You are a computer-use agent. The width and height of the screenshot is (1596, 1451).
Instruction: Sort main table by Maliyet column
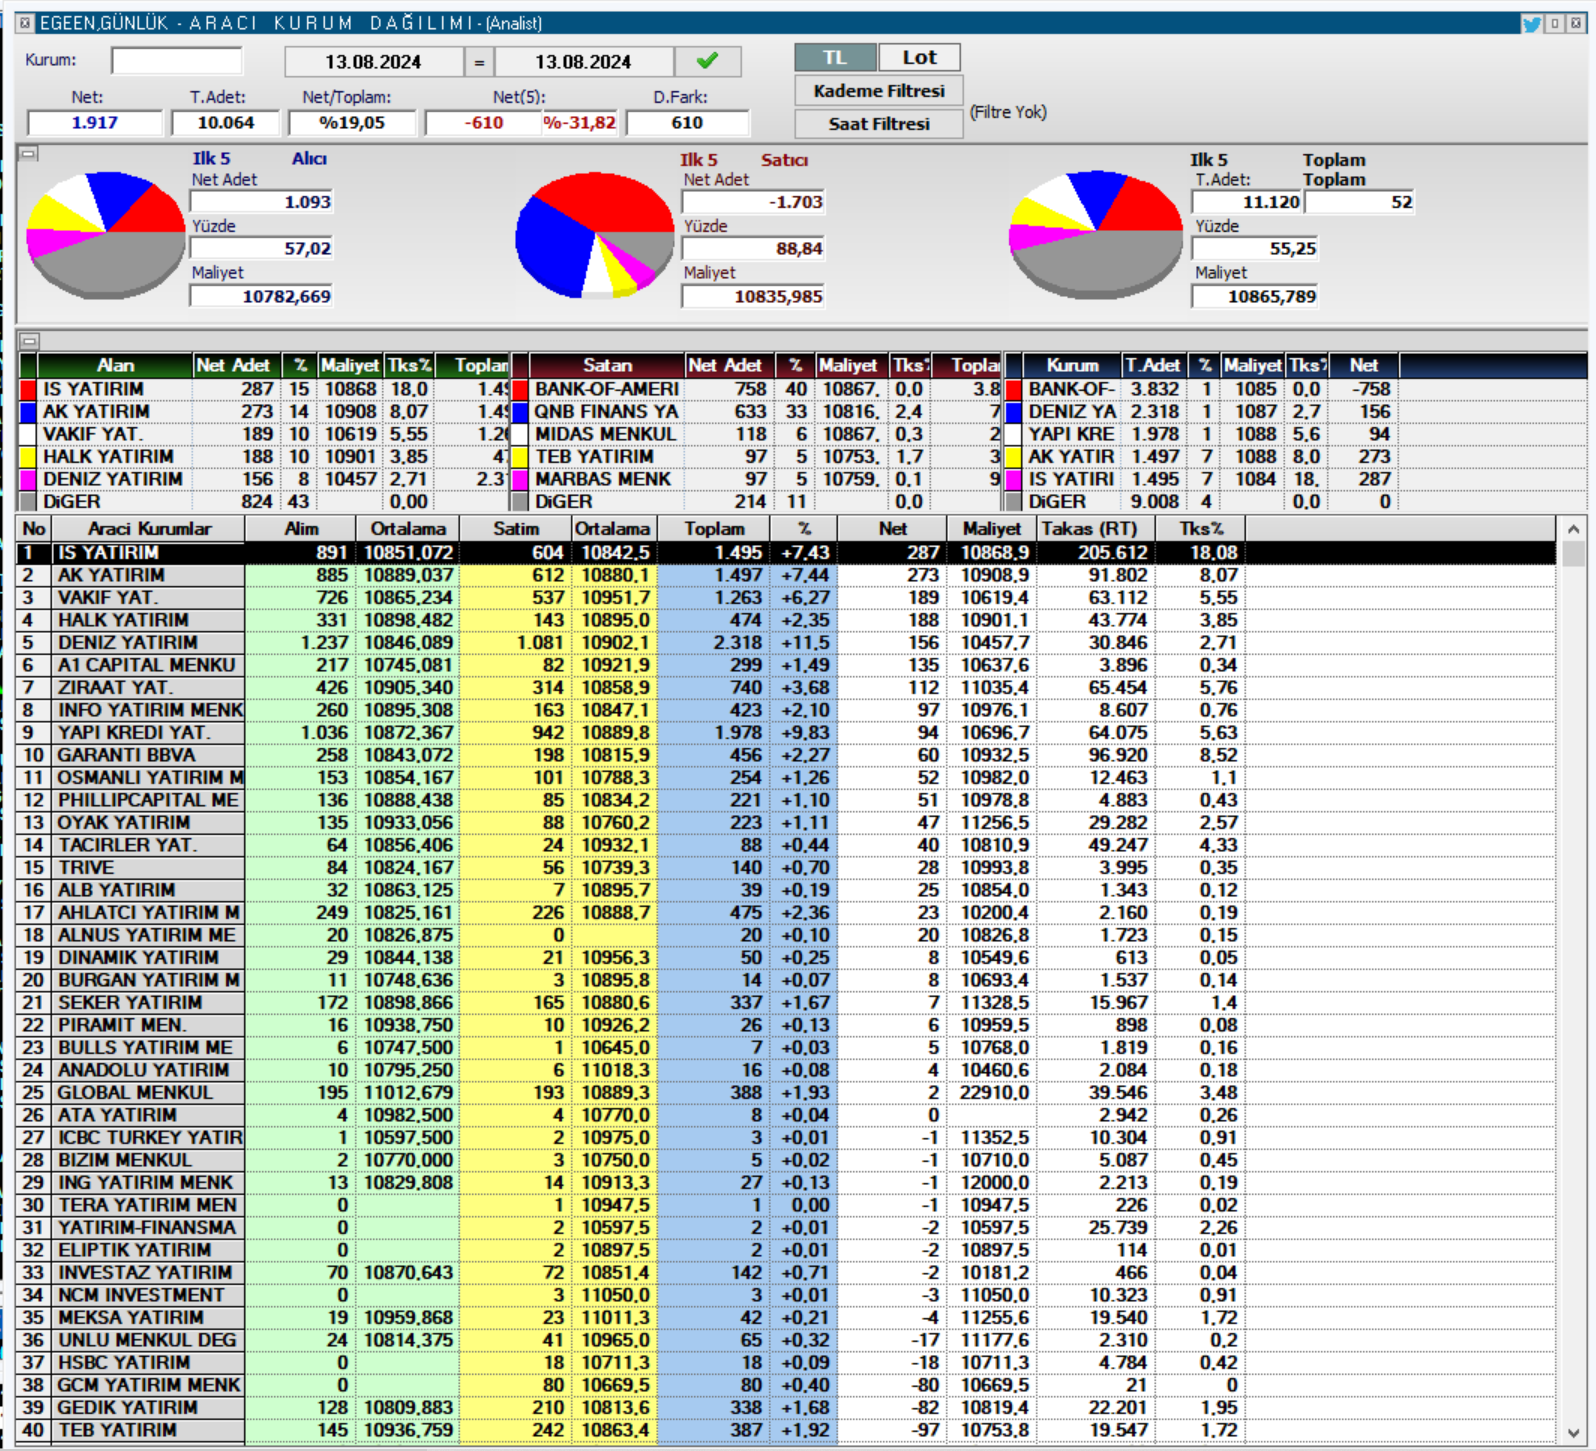point(991,529)
